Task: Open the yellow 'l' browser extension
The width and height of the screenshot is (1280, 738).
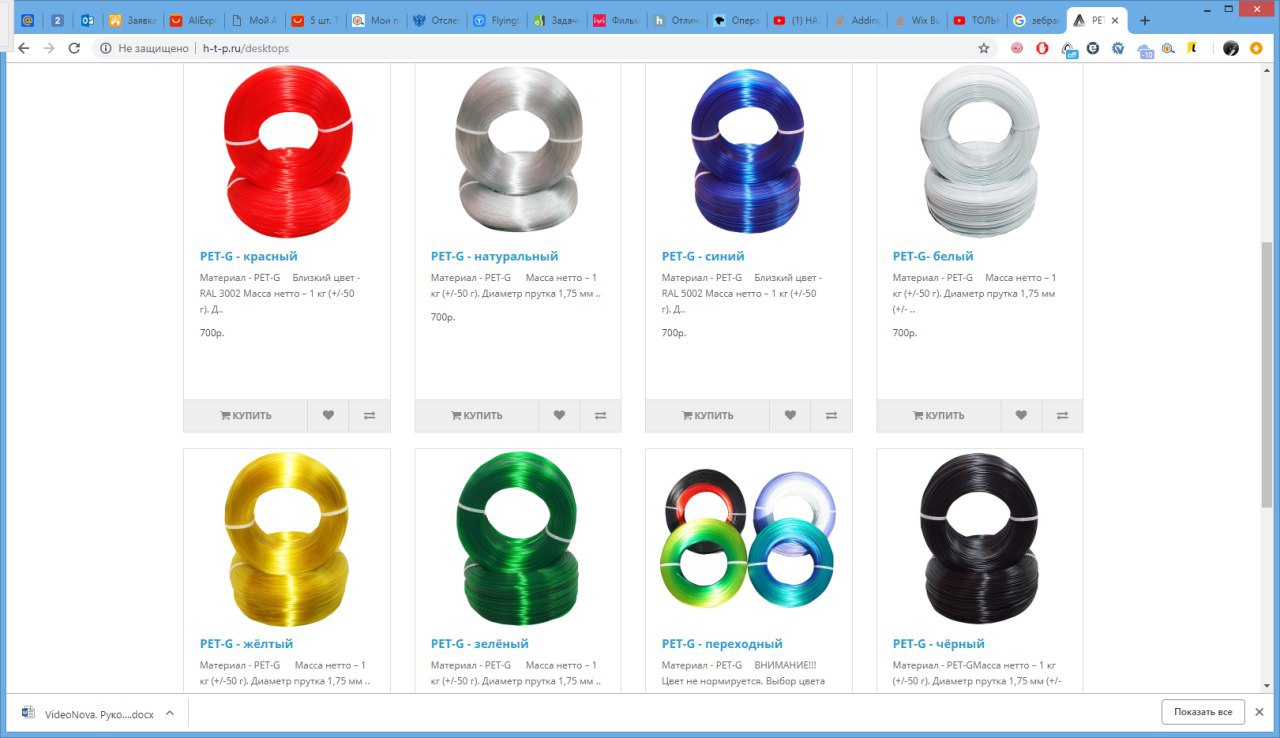Action: (x=1192, y=48)
